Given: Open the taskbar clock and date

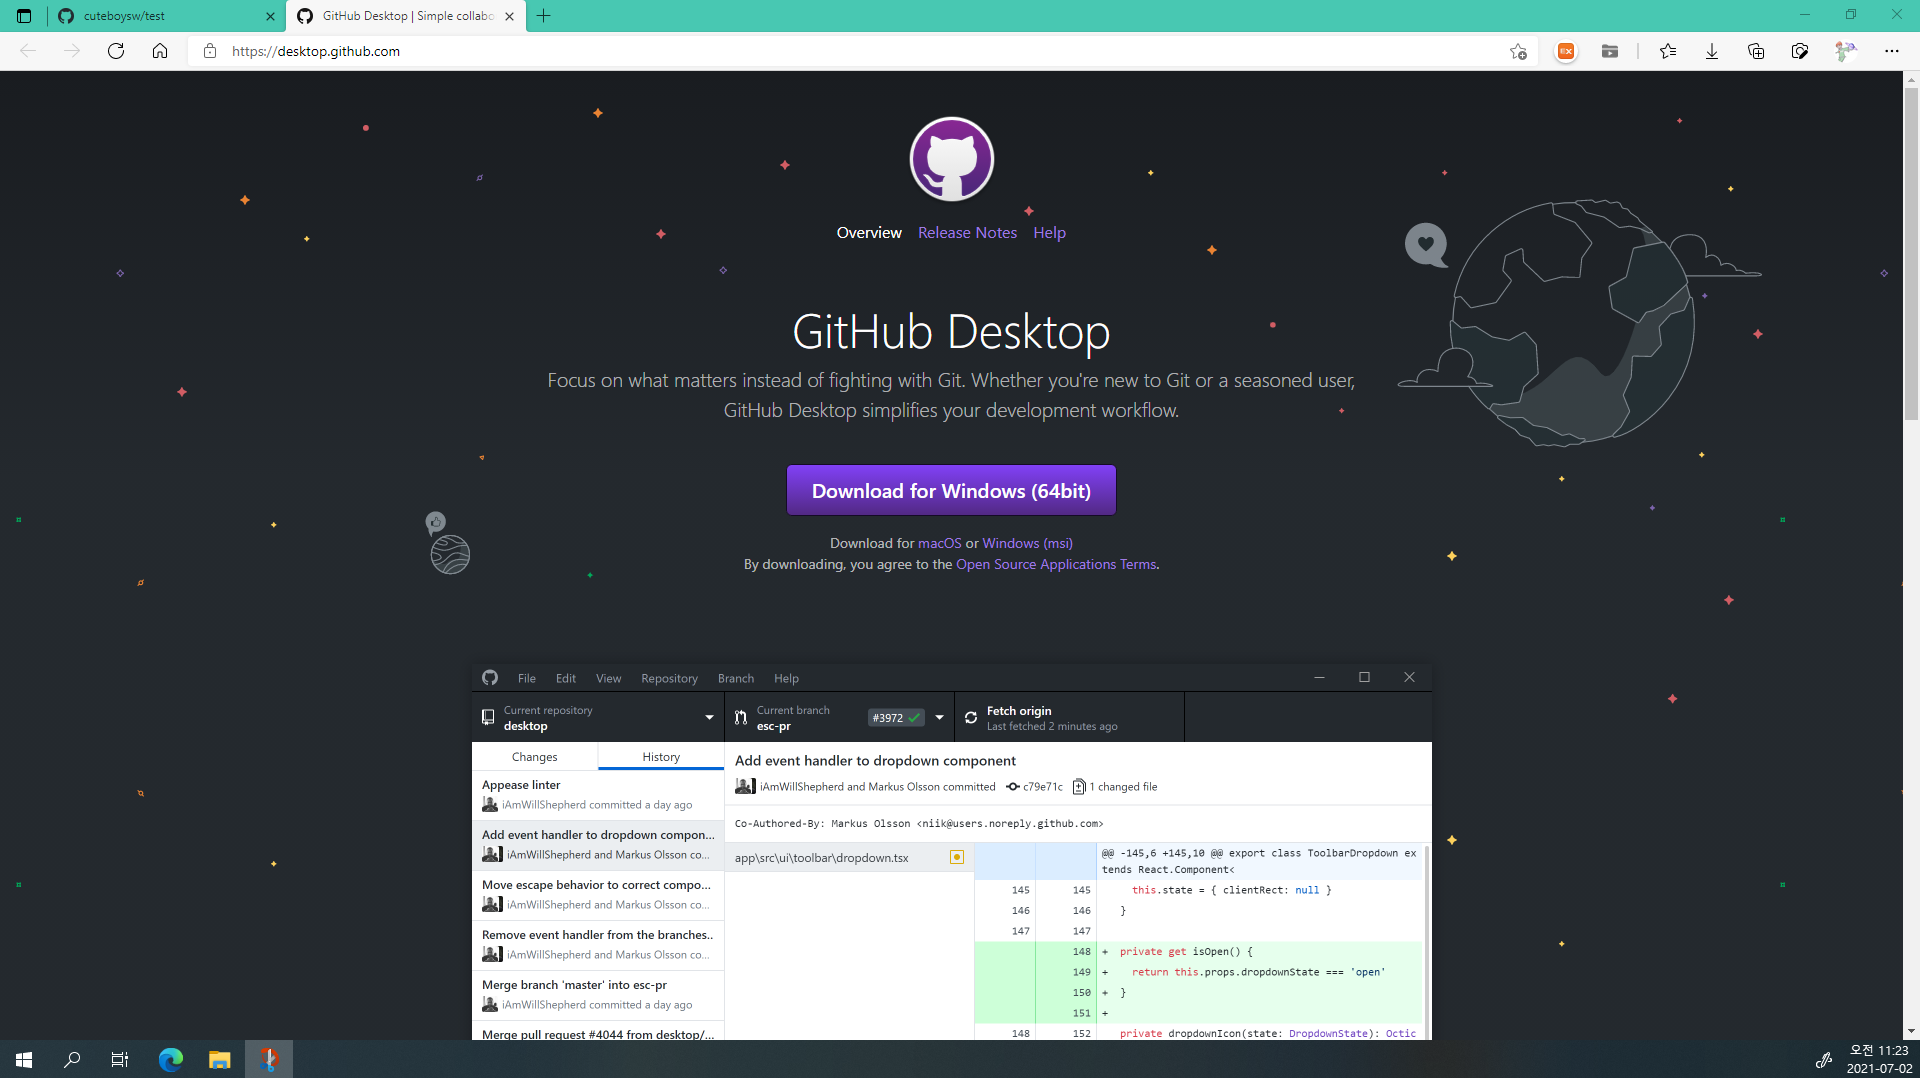Looking at the screenshot, I should point(1879,1059).
